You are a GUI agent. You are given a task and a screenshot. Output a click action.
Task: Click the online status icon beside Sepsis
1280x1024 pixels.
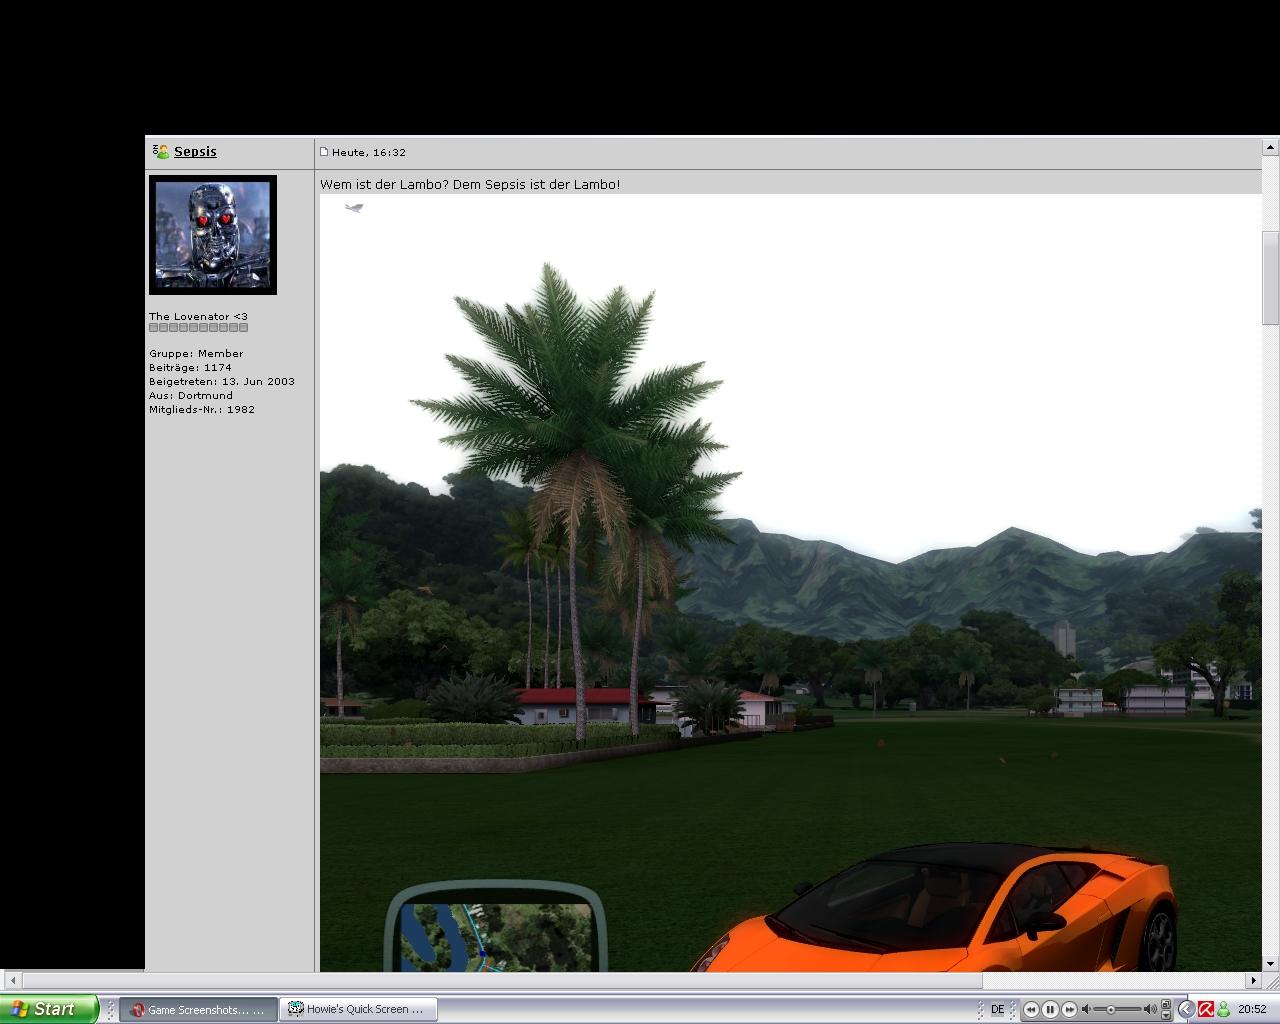160,152
